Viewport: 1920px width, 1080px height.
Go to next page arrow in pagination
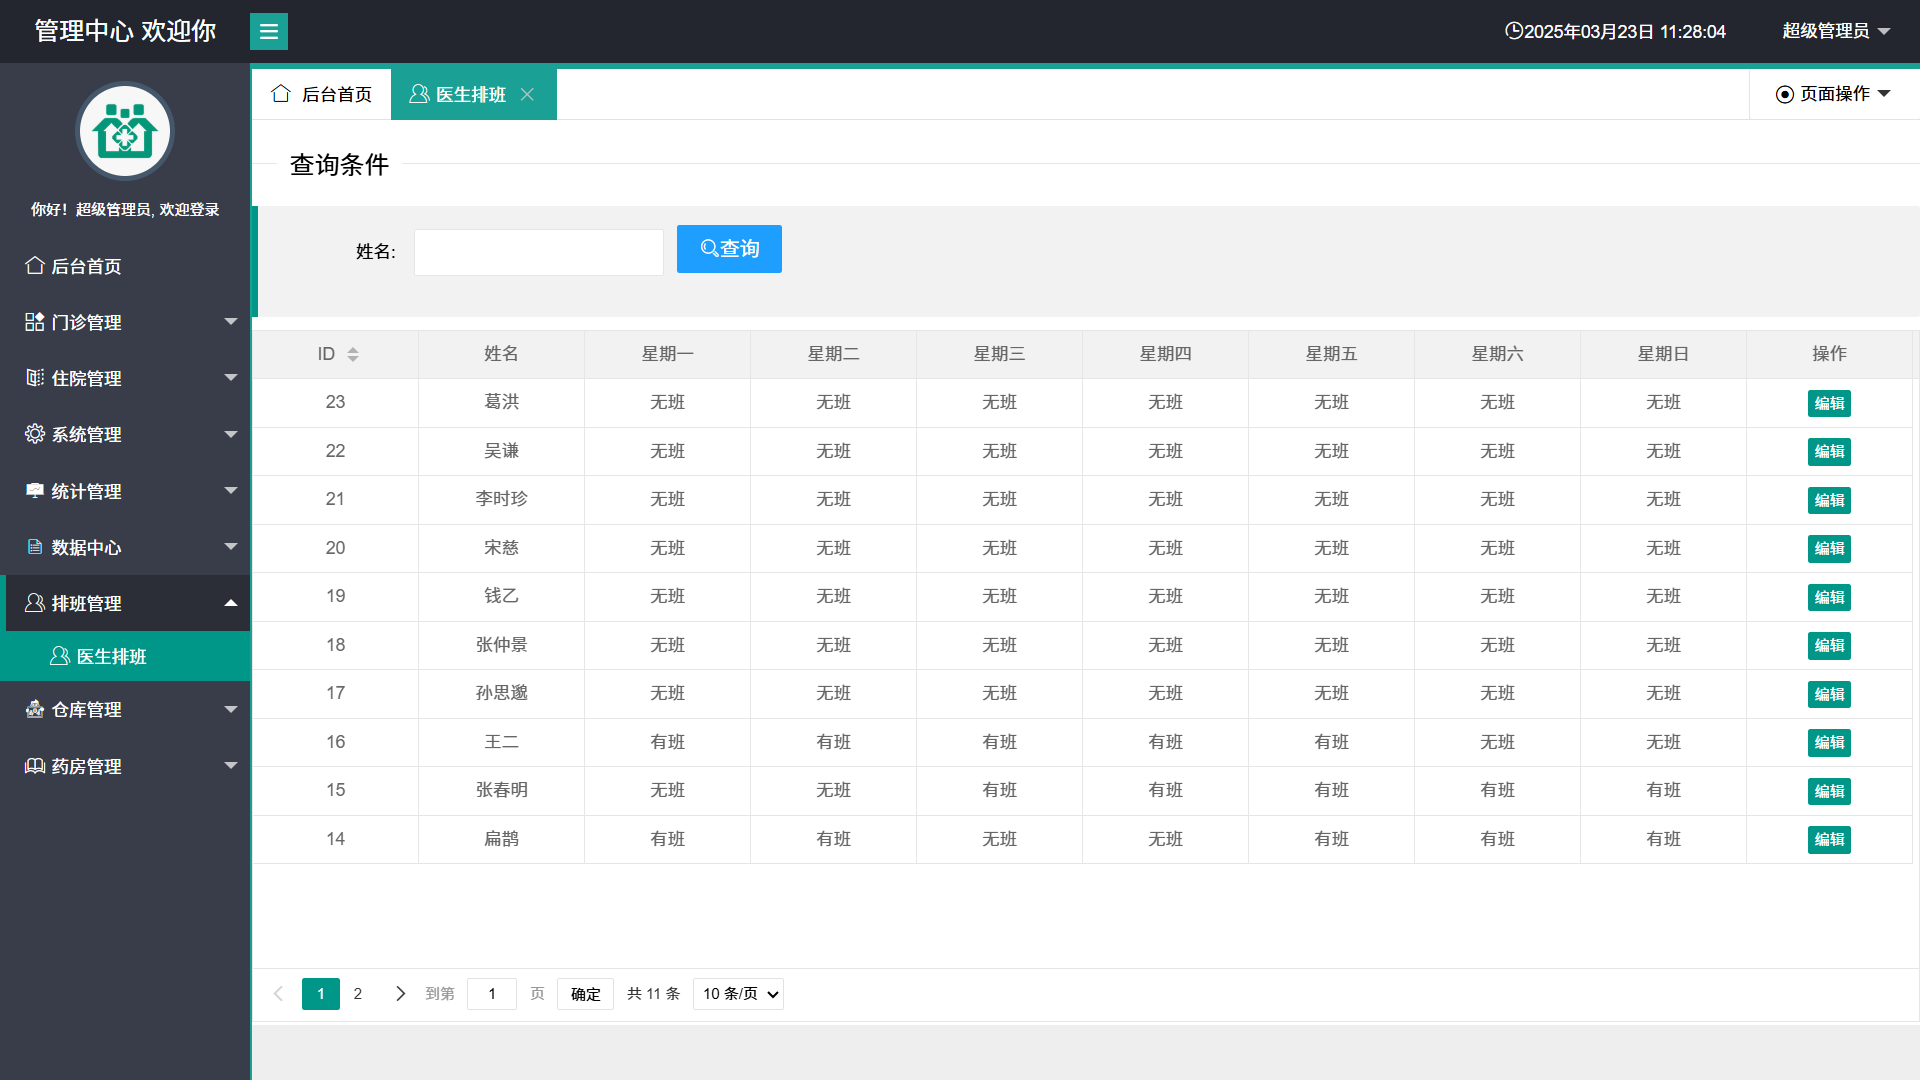coord(400,993)
